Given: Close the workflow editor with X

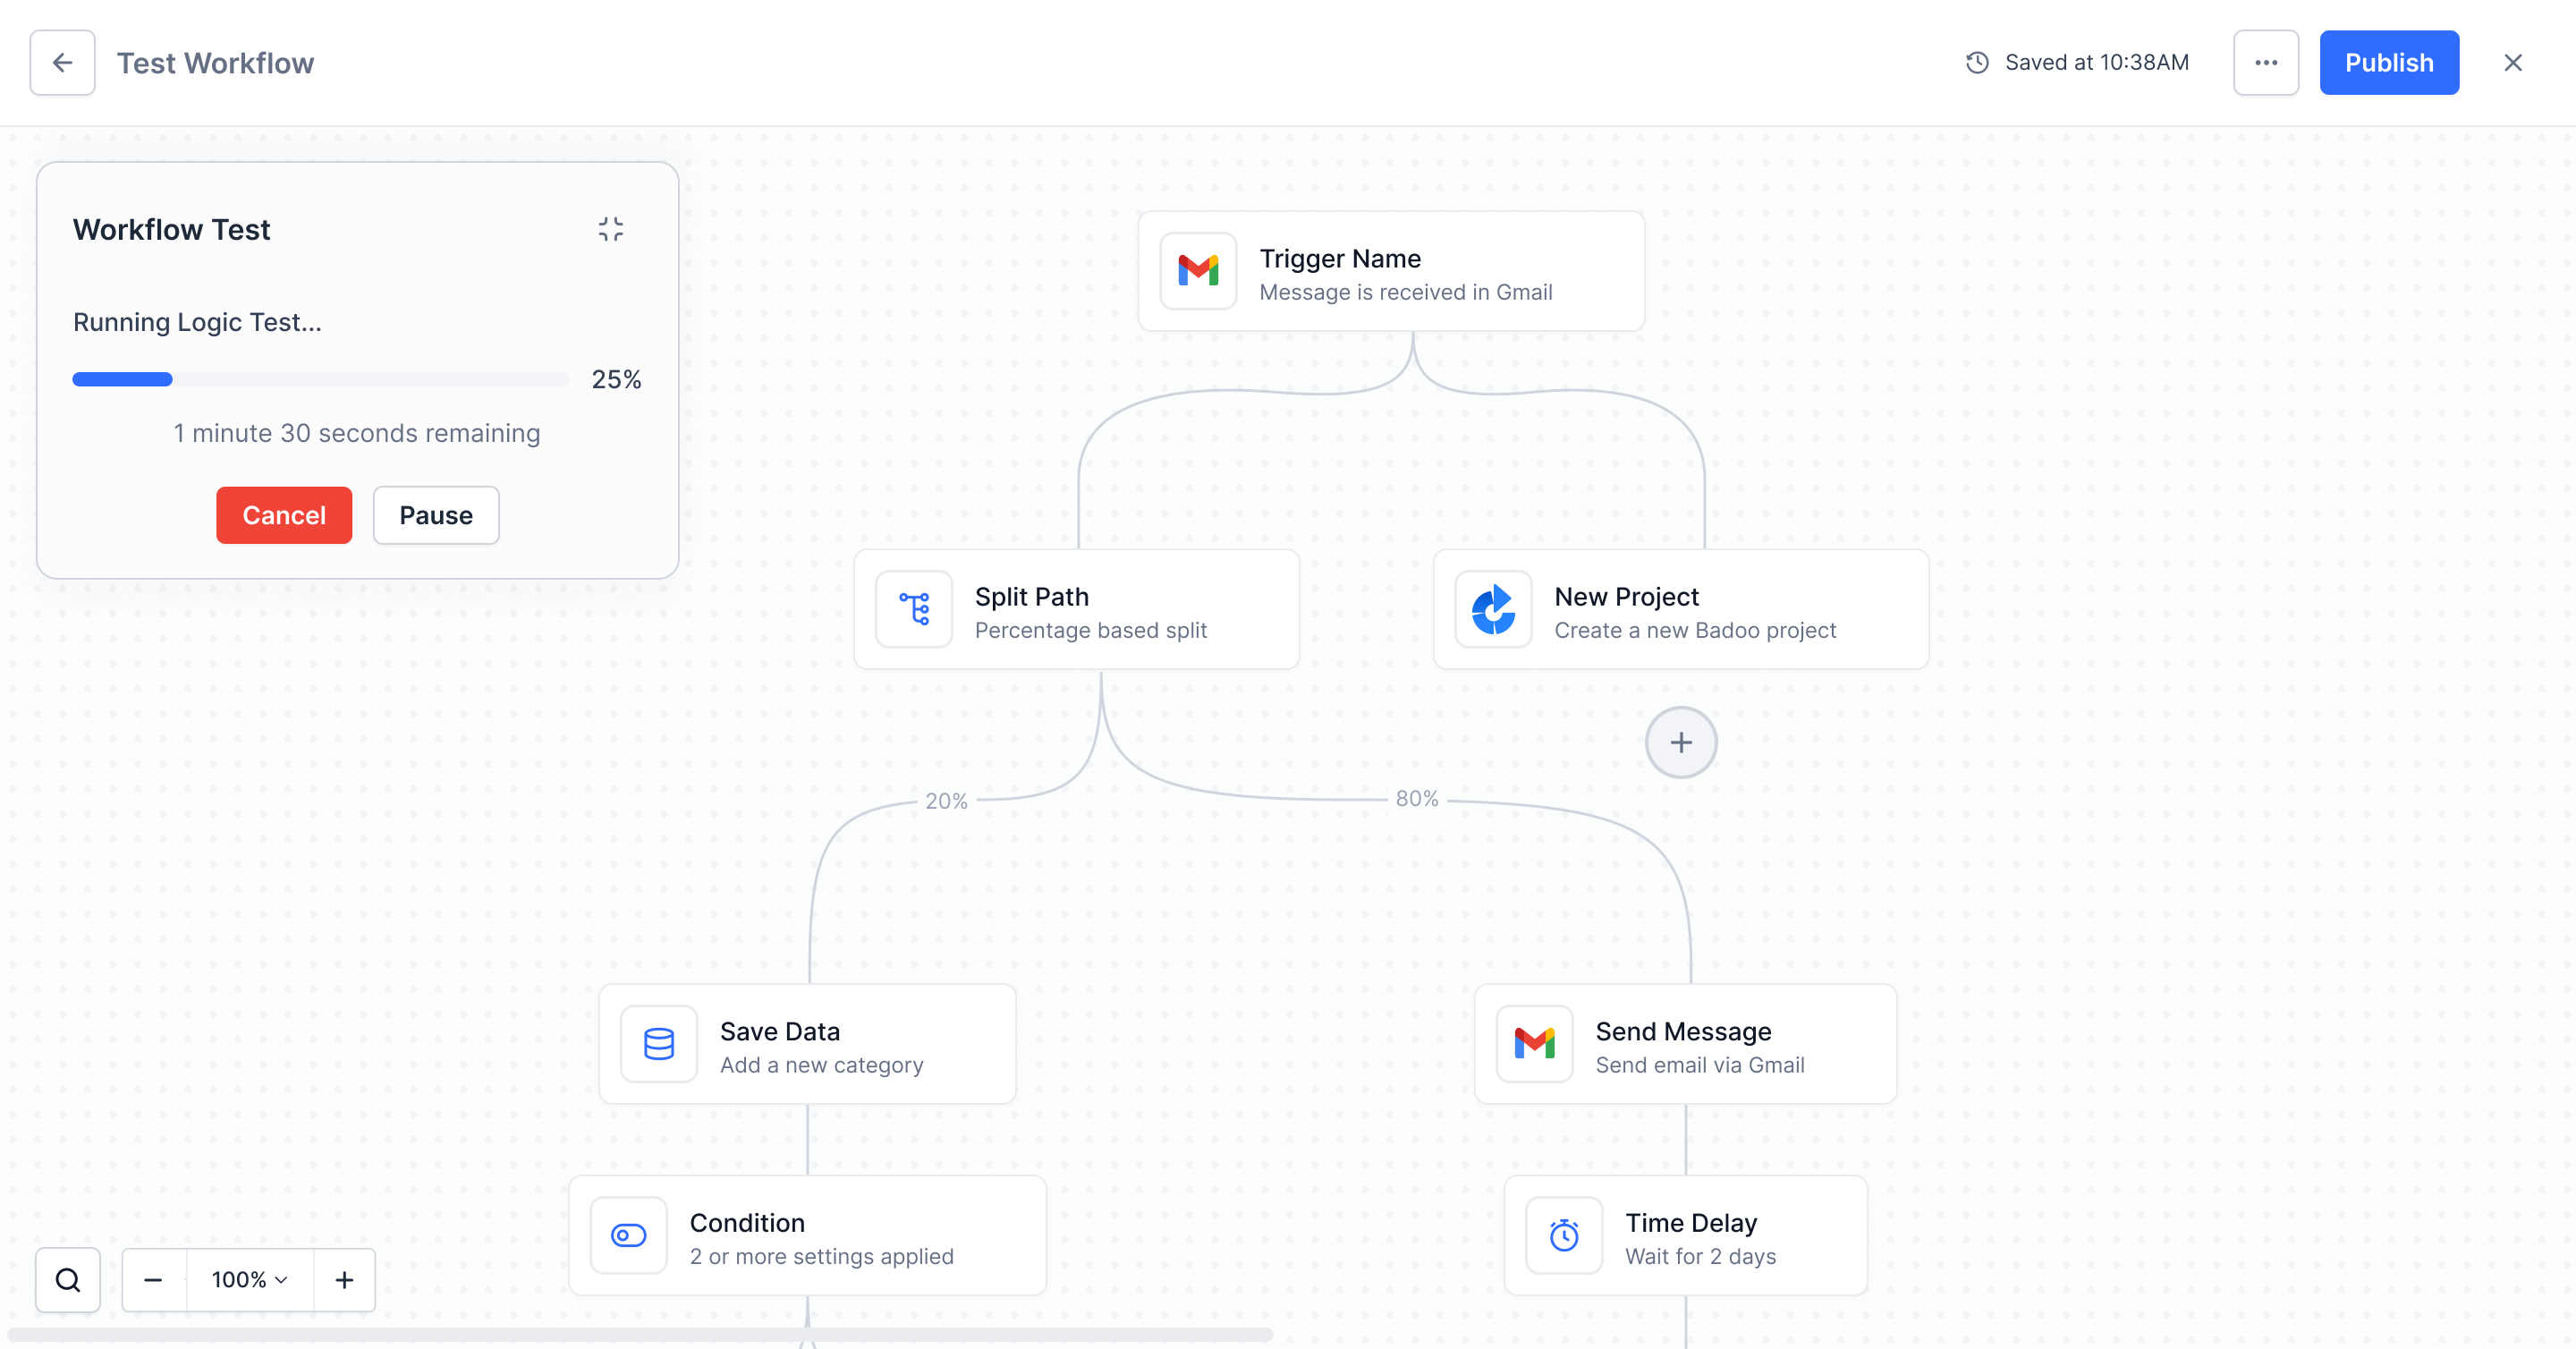Looking at the screenshot, I should coord(2512,63).
